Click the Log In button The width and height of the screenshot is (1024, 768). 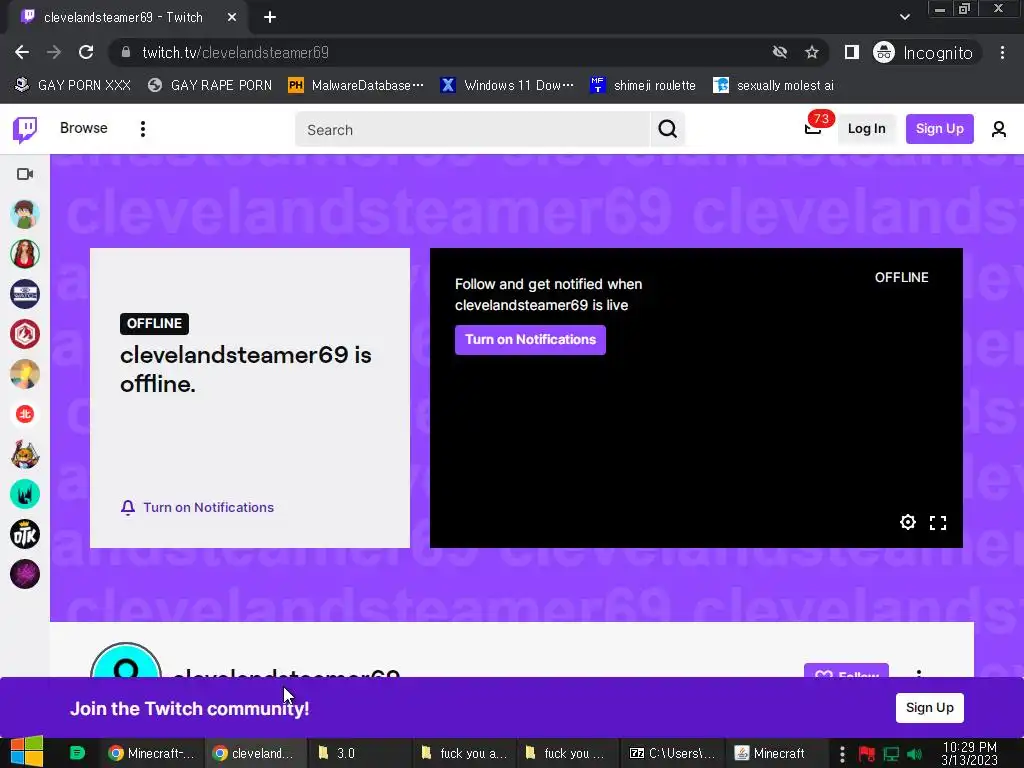point(867,129)
